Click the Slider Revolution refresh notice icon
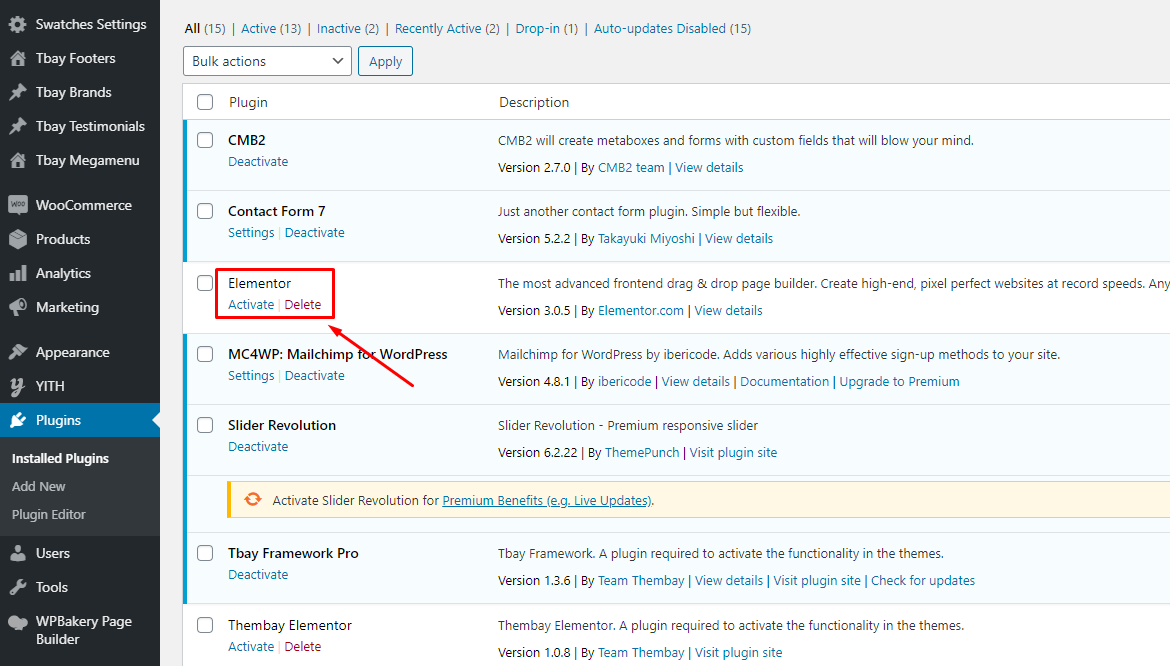Viewport: 1170px width, 666px height. pos(253,500)
